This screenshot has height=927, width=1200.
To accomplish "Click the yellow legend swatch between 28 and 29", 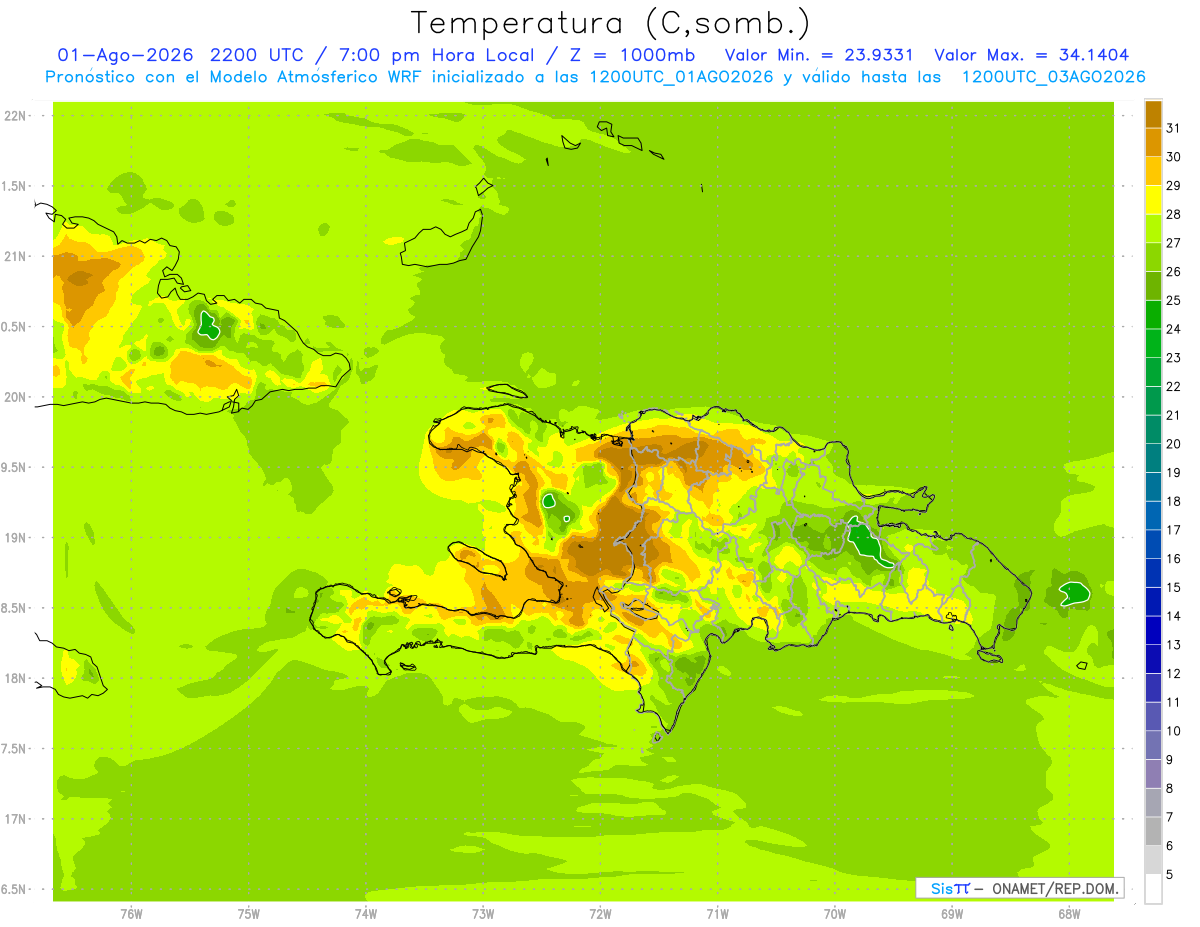I will point(1153,200).
